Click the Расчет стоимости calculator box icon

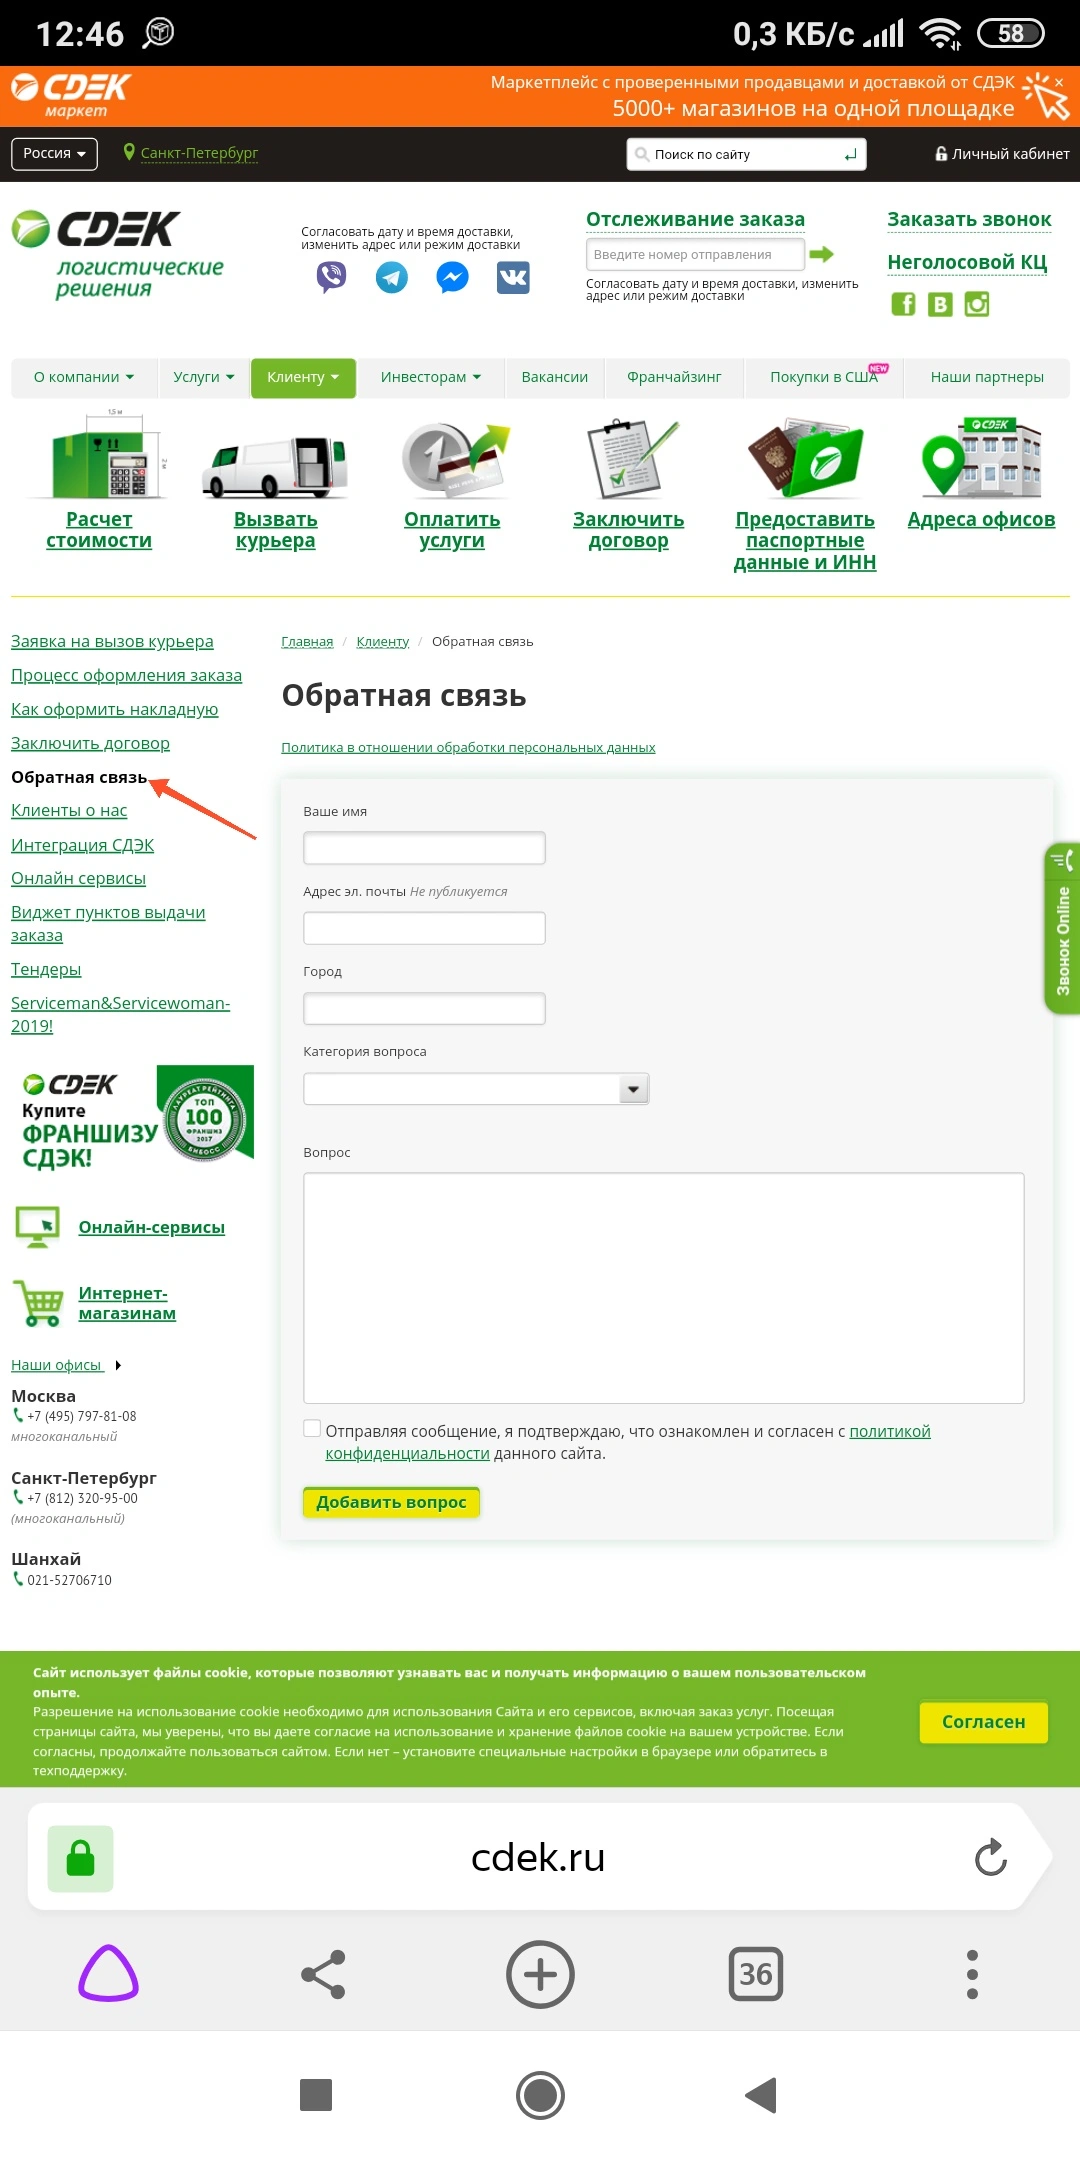99,455
